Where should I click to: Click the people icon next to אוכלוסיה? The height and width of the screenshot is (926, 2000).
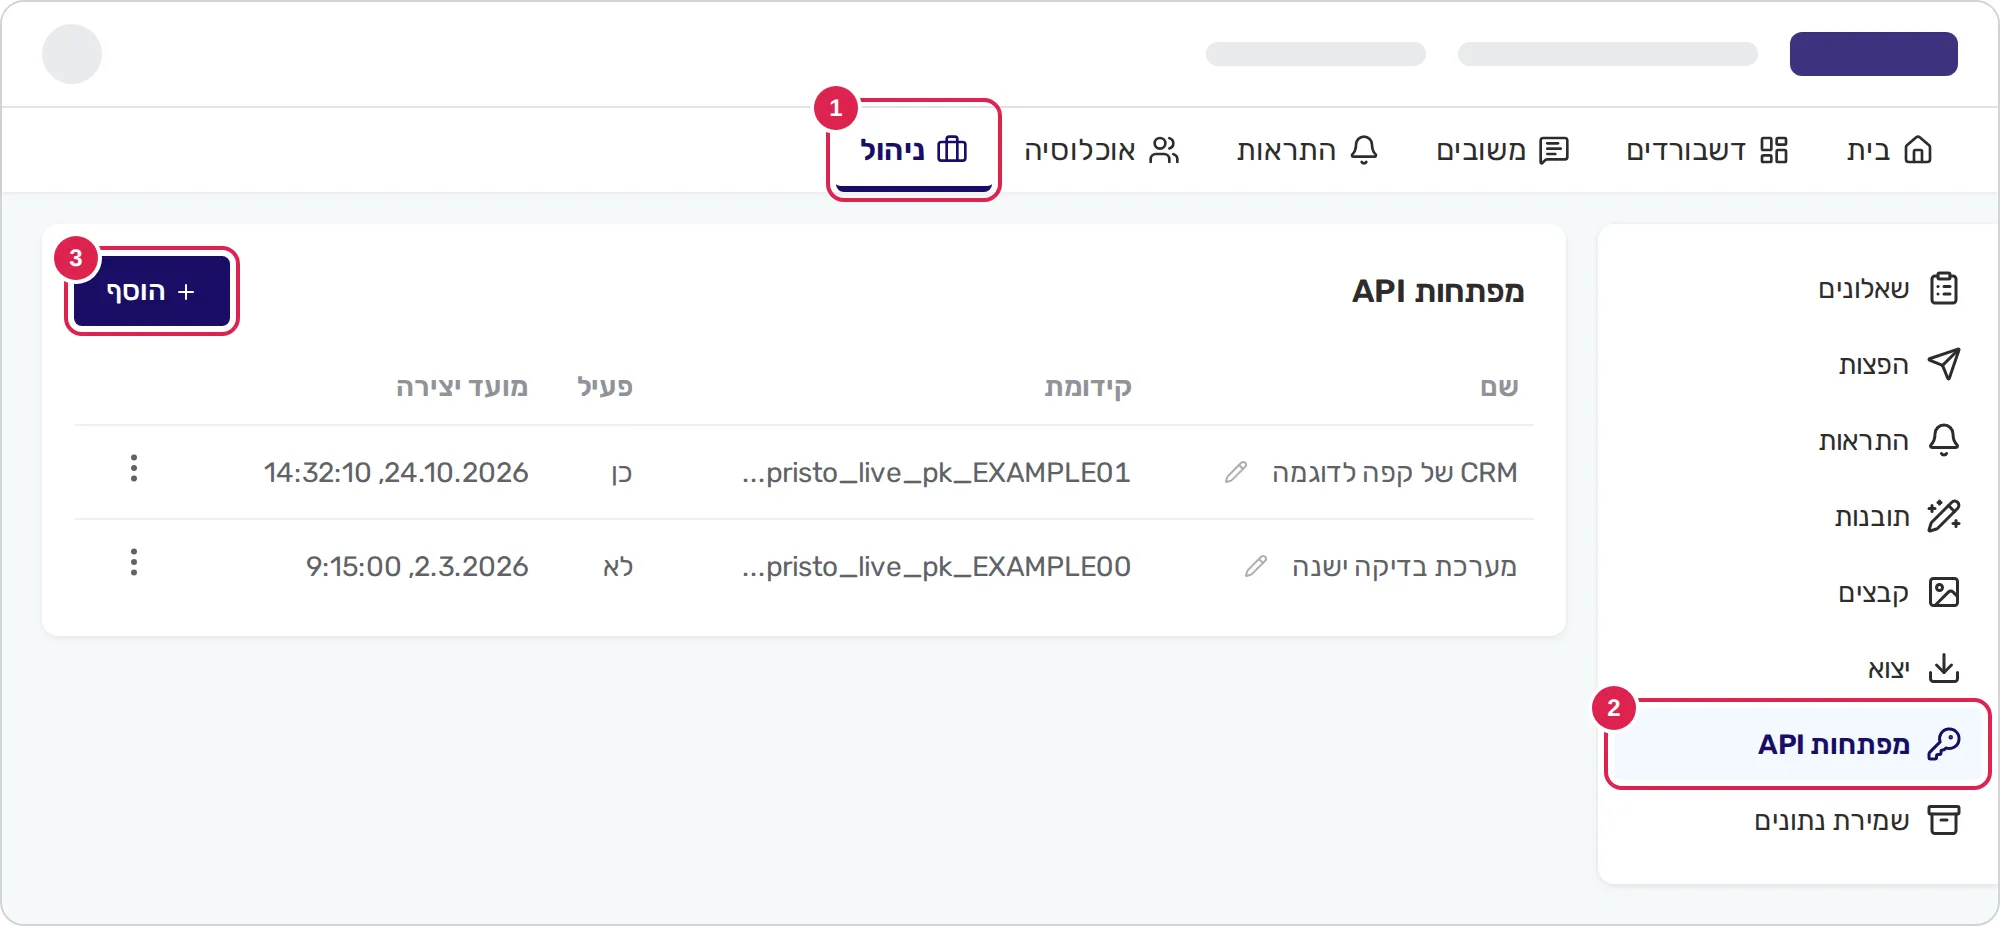click(1164, 150)
